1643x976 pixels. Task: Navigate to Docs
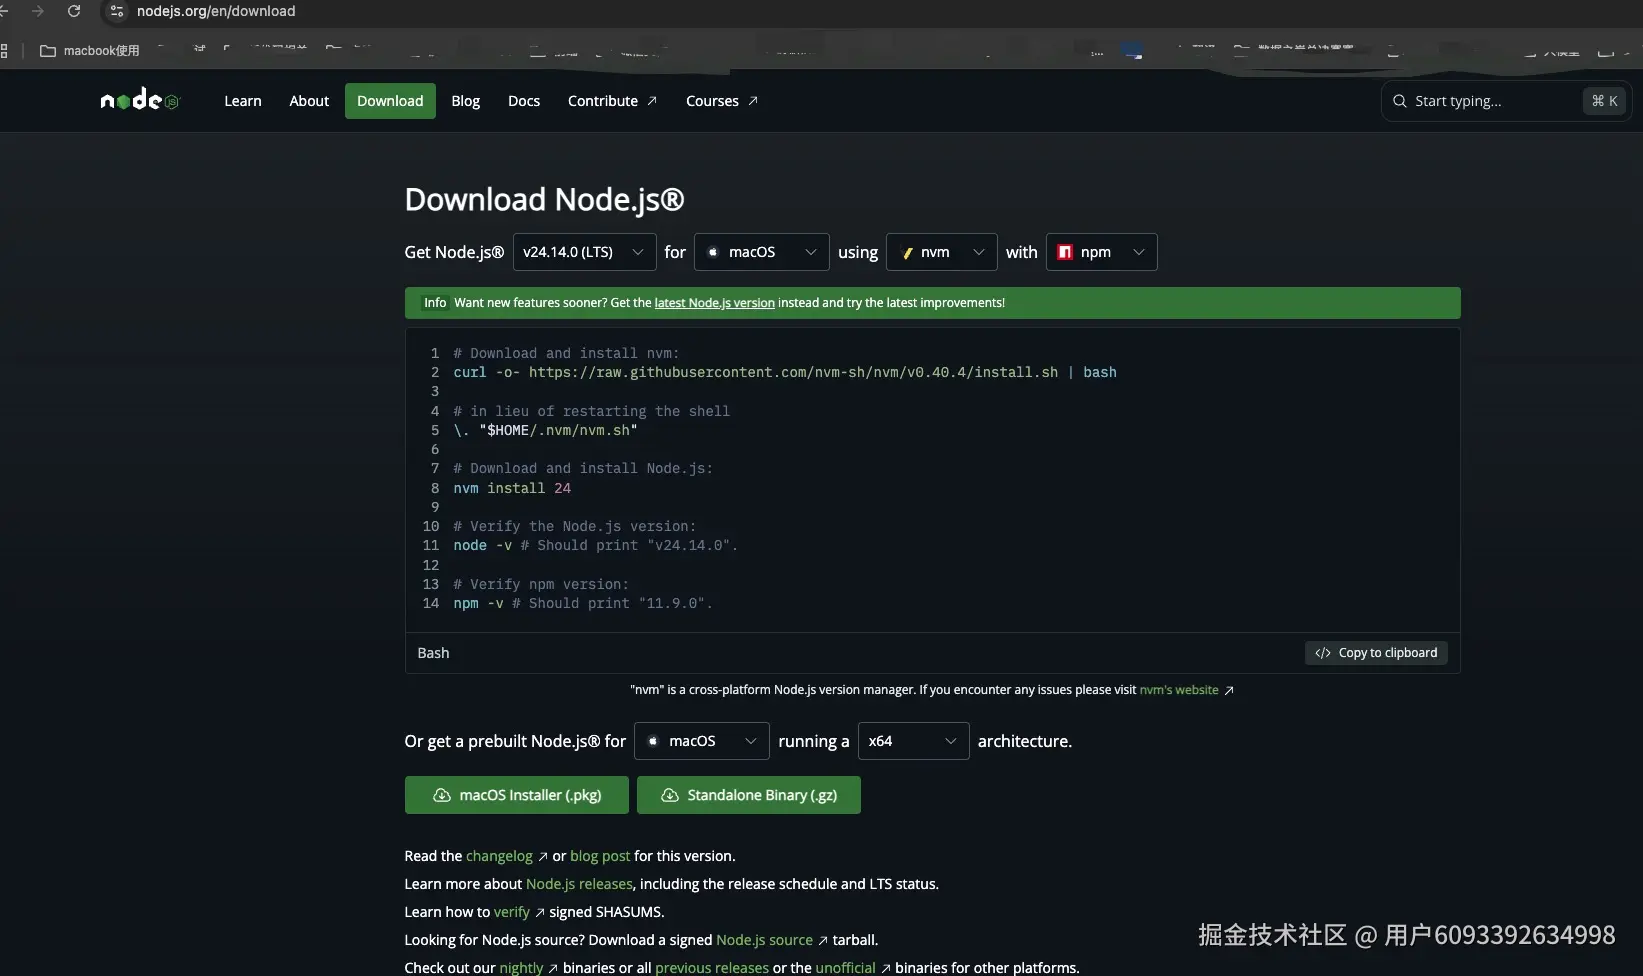click(524, 101)
